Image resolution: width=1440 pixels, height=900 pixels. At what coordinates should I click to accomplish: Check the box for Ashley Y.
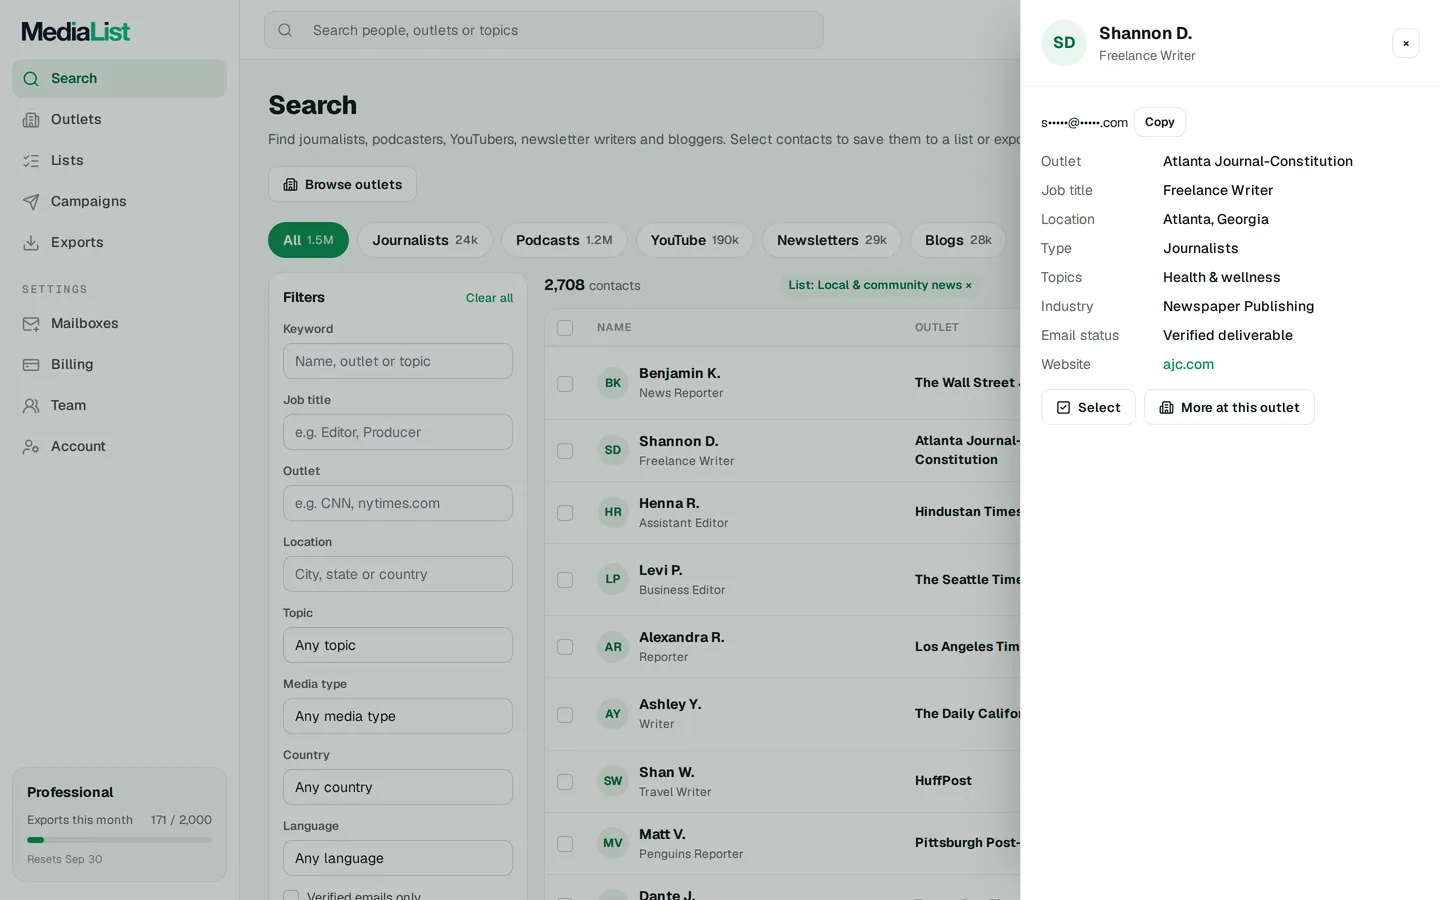pos(565,715)
